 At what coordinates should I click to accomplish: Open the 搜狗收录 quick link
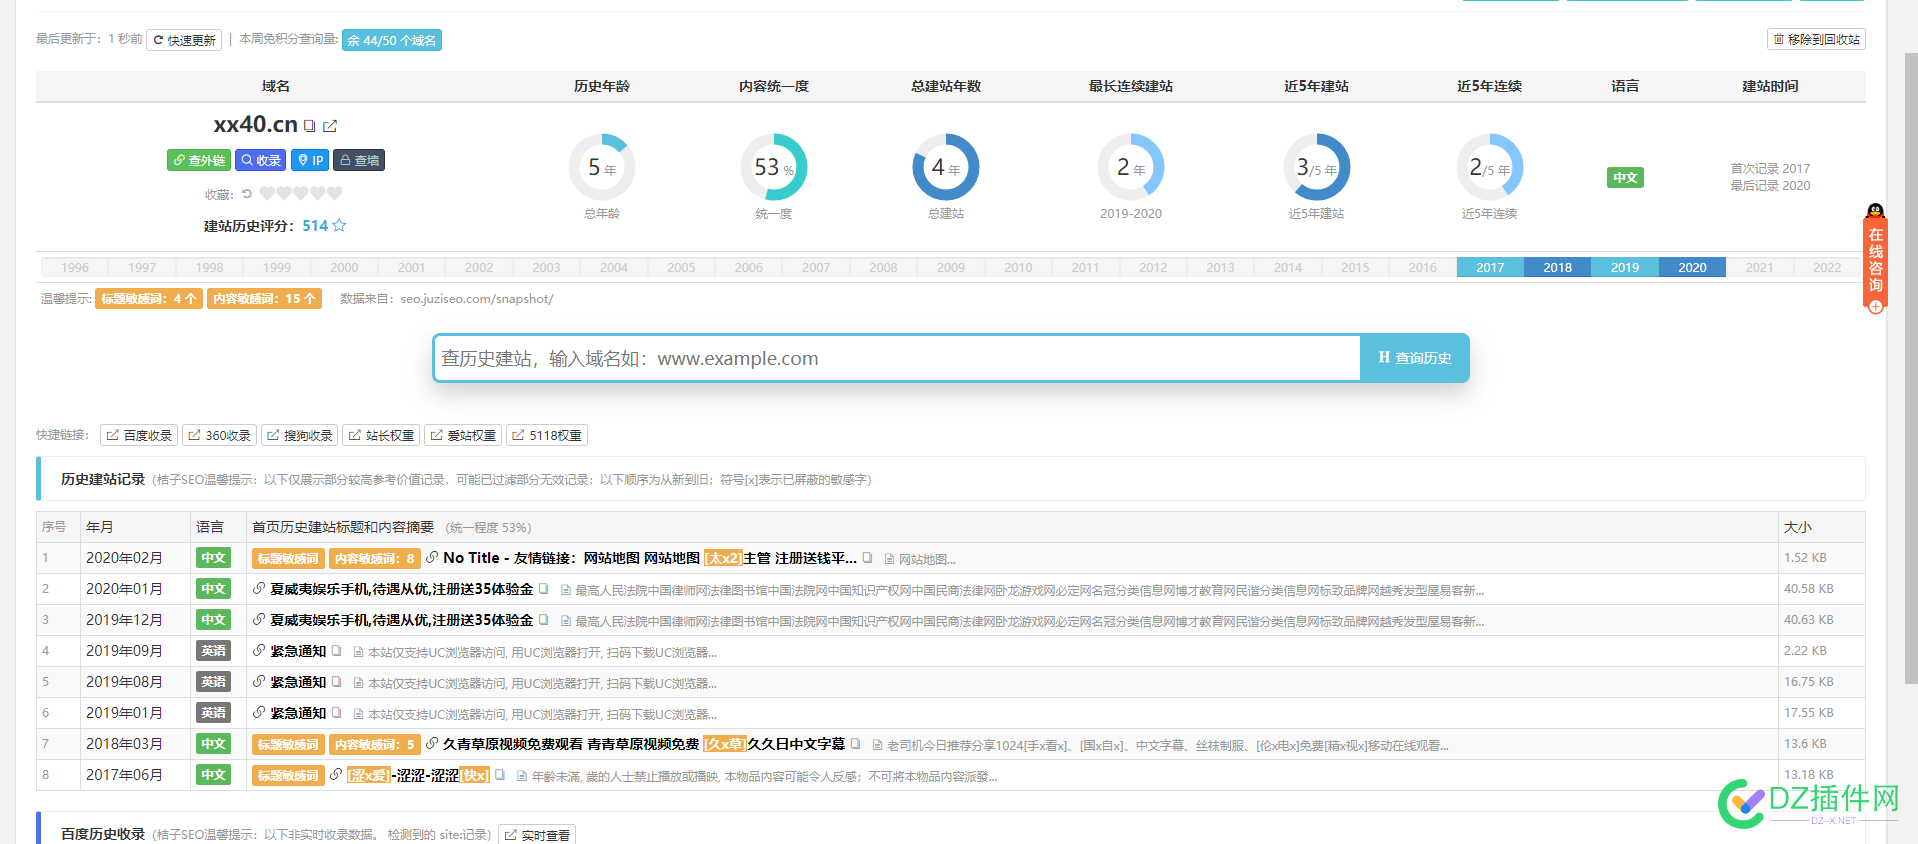point(299,435)
